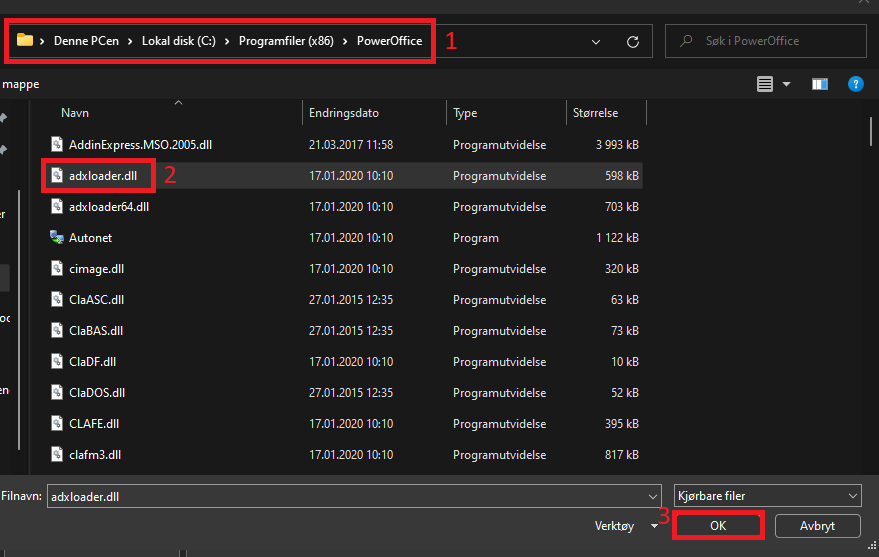879x557 pixels.
Task: Click the ClaASC.dll file icon
Action: click(57, 300)
